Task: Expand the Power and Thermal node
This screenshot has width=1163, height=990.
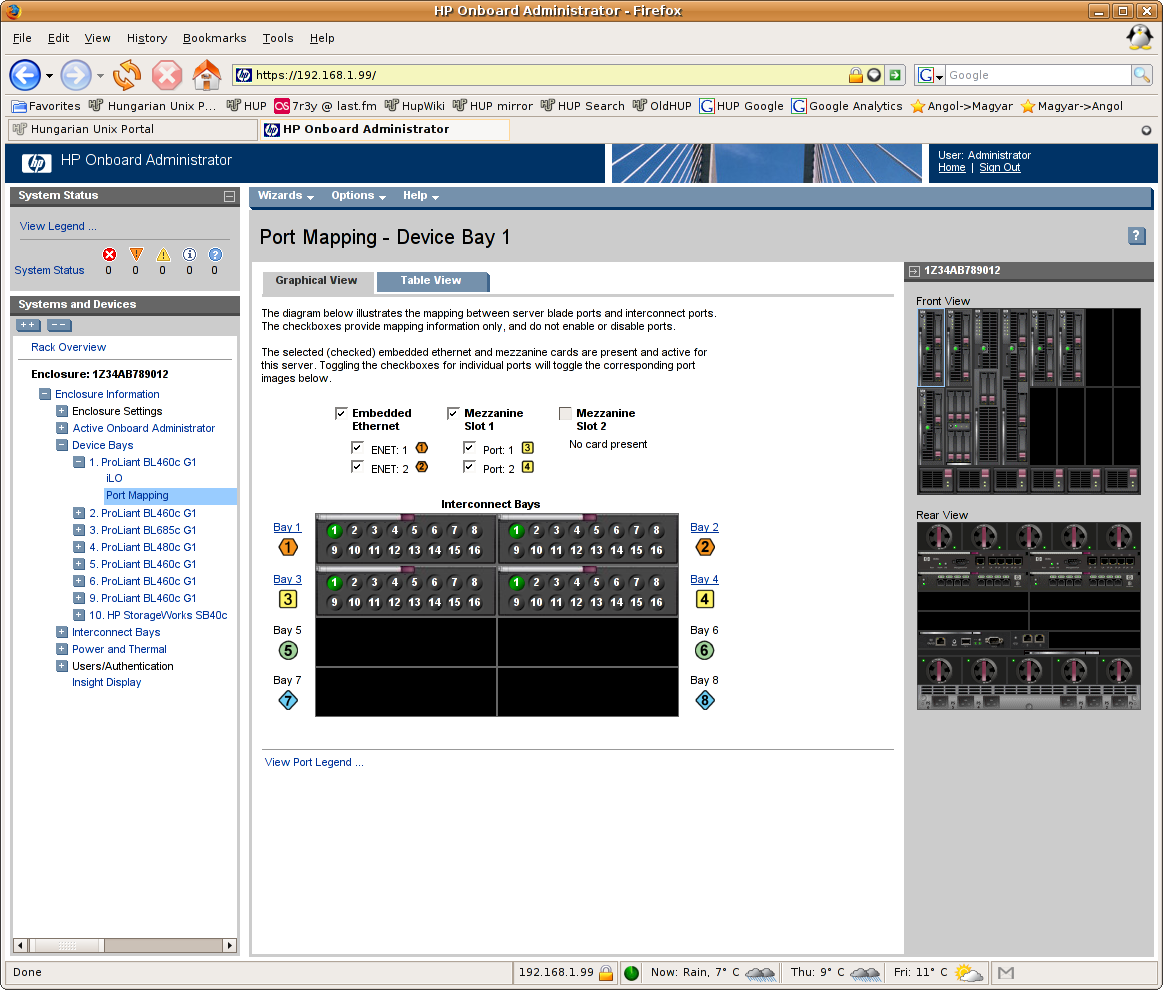Action: [x=62, y=649]
